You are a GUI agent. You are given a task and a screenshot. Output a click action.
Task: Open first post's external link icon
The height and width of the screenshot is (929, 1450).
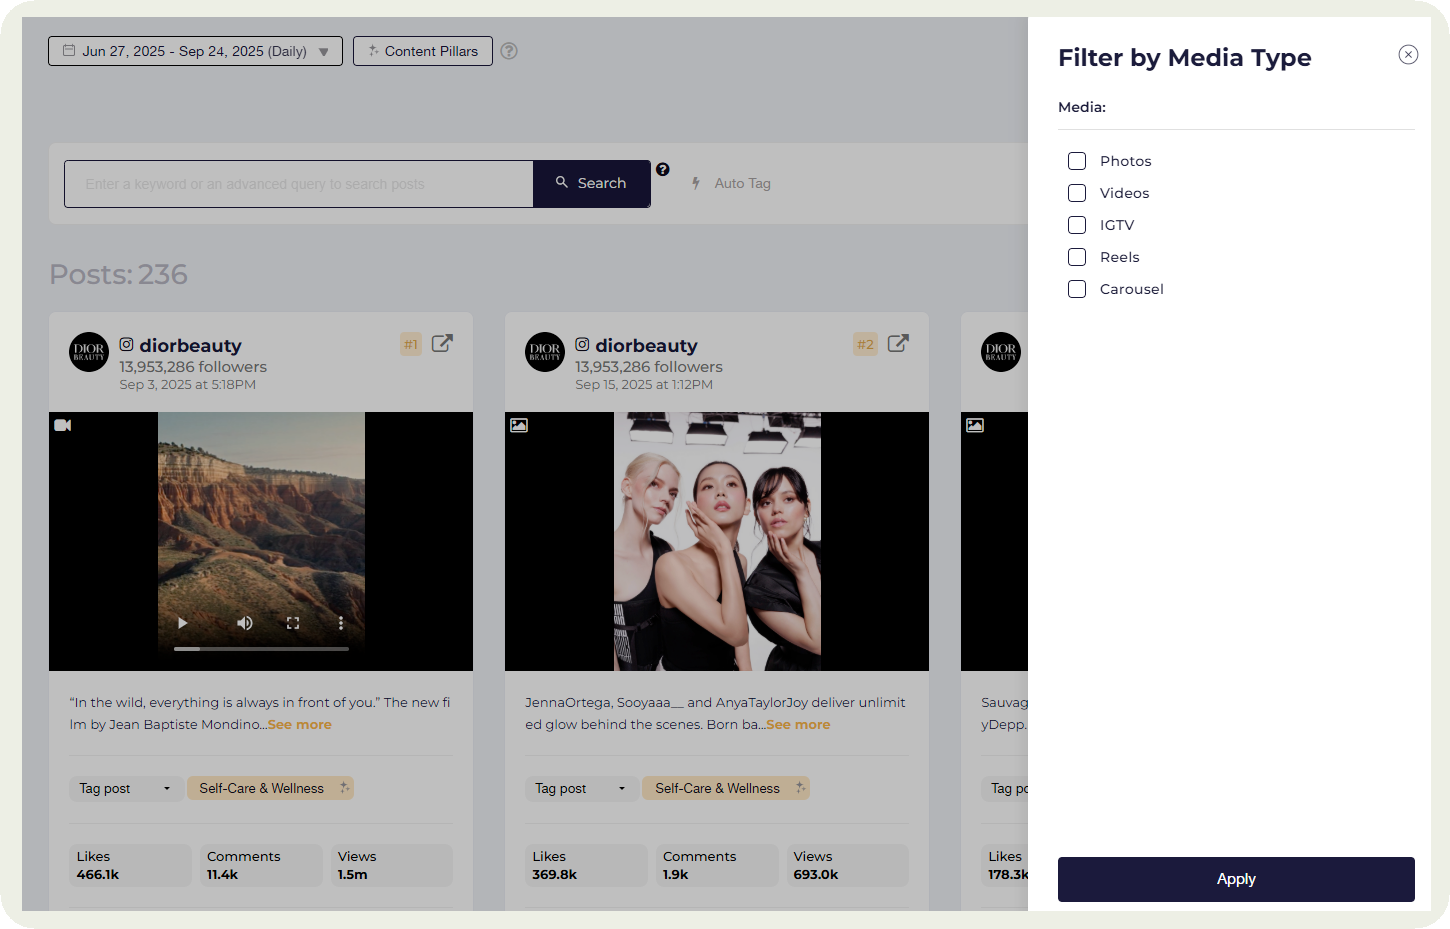[x=442, y=344]
